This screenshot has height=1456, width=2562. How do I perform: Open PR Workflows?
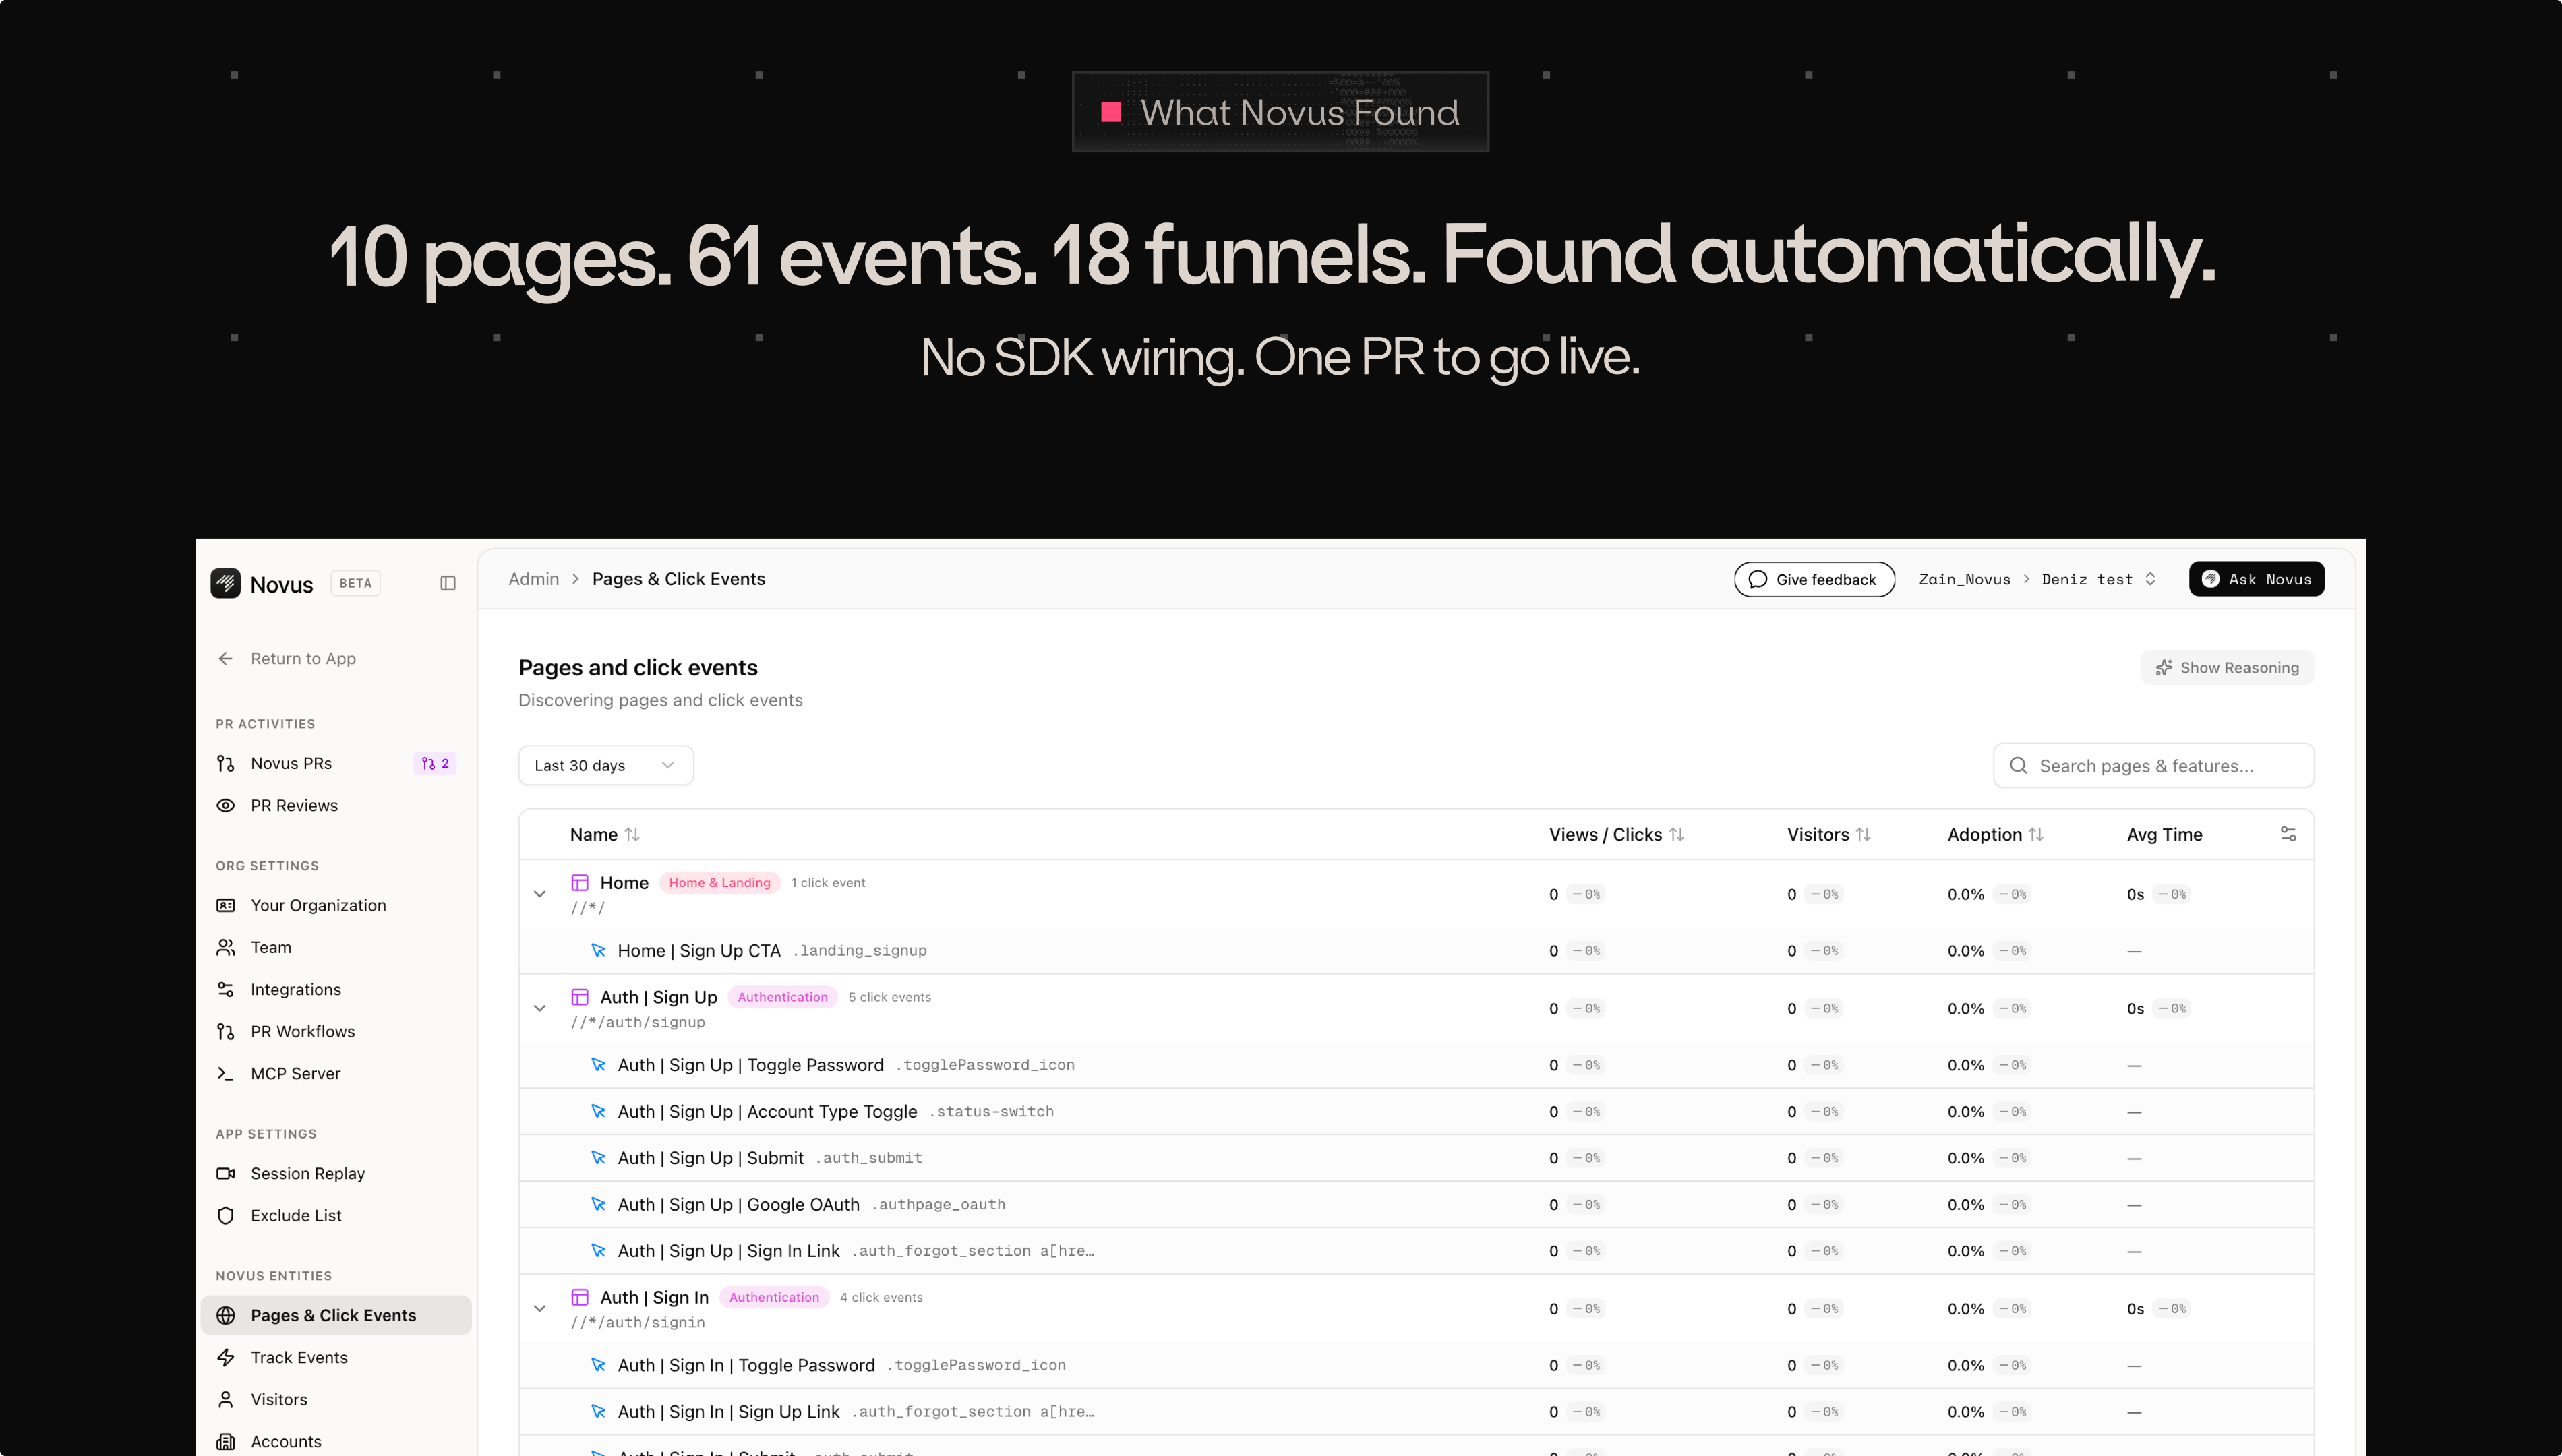(x=336, y=1031)
